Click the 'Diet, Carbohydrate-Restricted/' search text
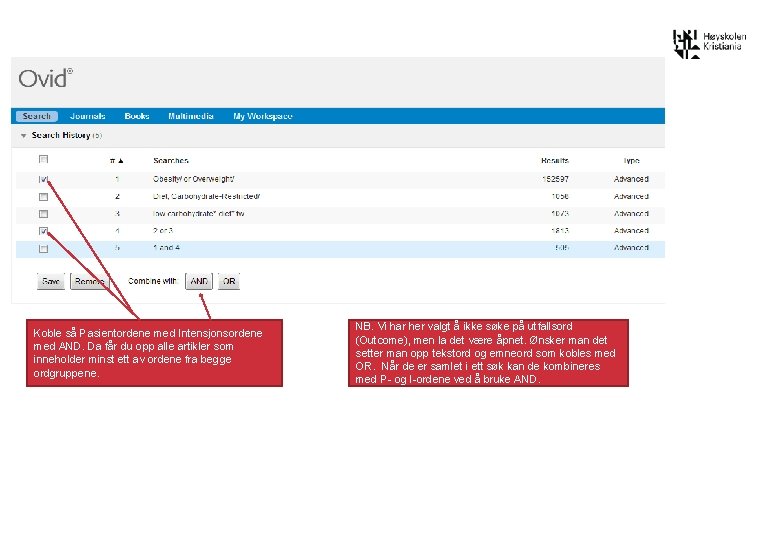The height and width of the screenshot is (540, 780). [206, 196]
